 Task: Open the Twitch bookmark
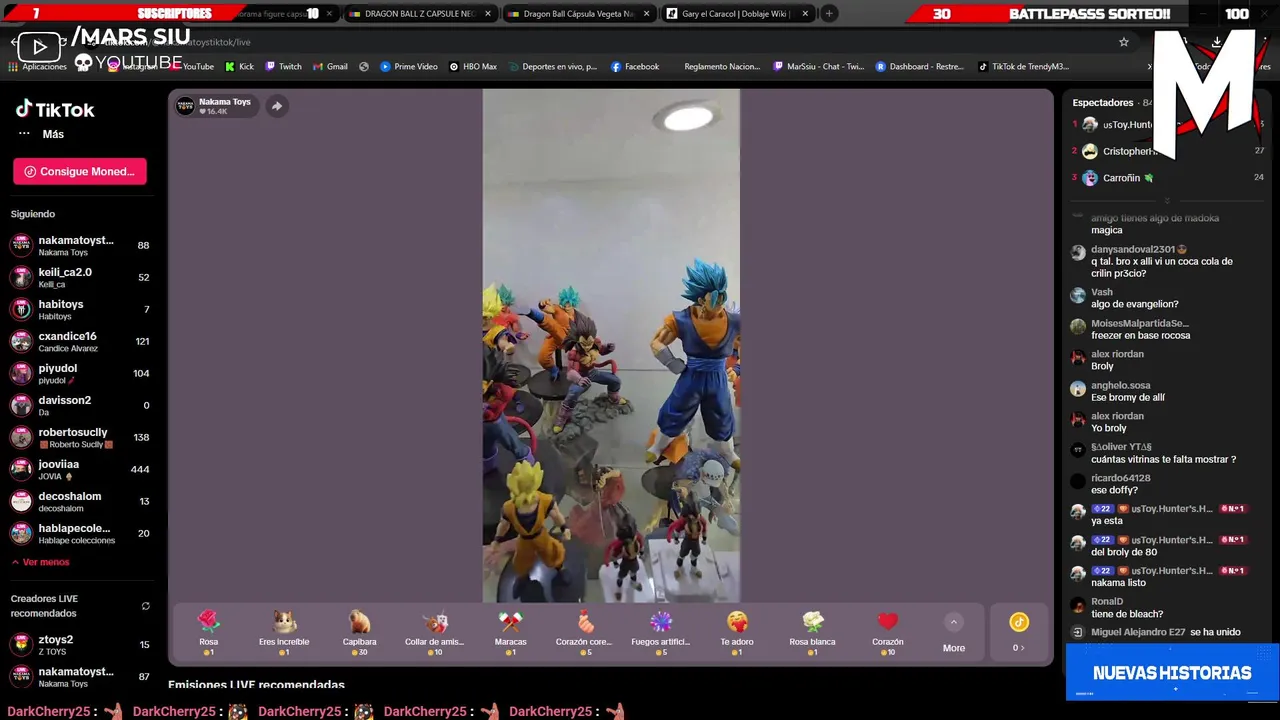point(283,67)
